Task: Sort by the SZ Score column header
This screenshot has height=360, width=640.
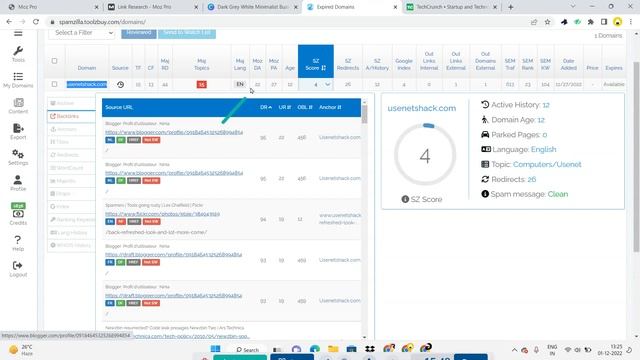Action: coord(316,61)
